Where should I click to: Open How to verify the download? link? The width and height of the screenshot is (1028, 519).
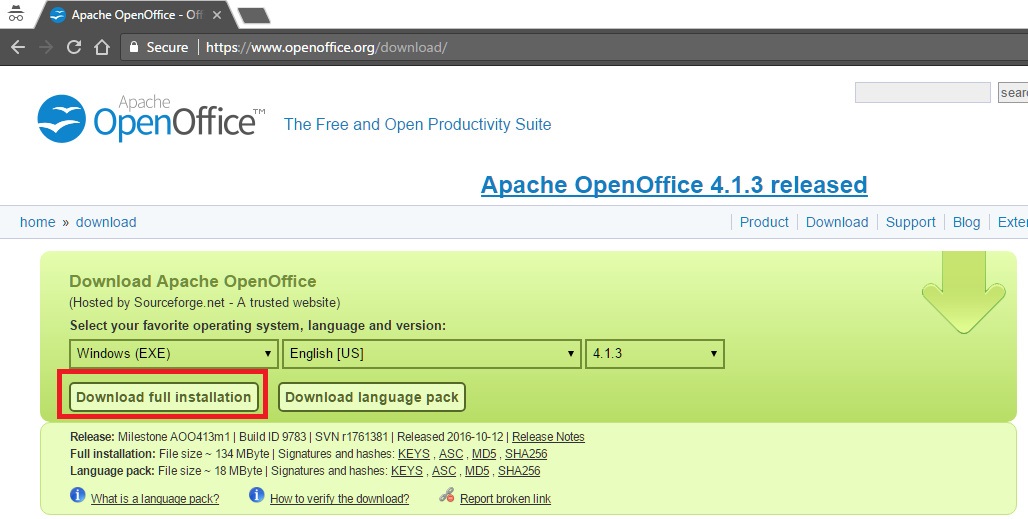[340, 499]
